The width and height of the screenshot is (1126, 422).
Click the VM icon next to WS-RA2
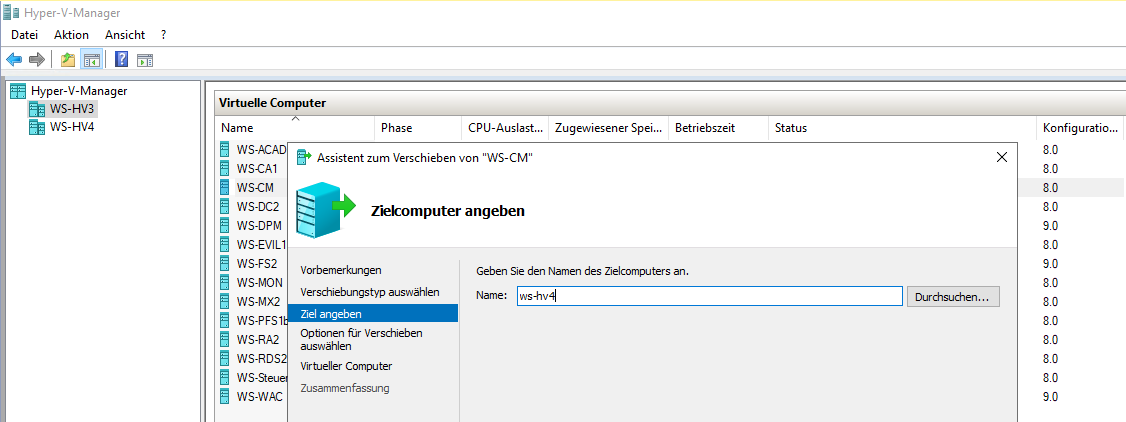225,339
